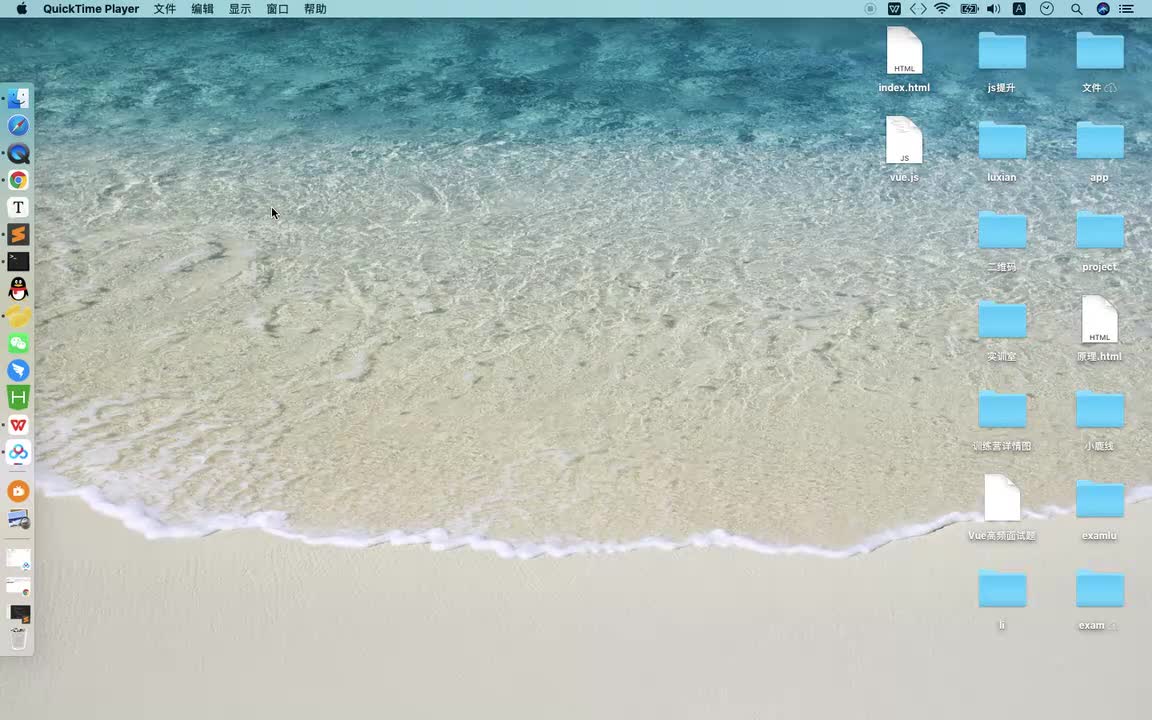Viewport: 1152px width, 720px height.
Task: Select the 原理.html file
Action: click(1100, 328)
